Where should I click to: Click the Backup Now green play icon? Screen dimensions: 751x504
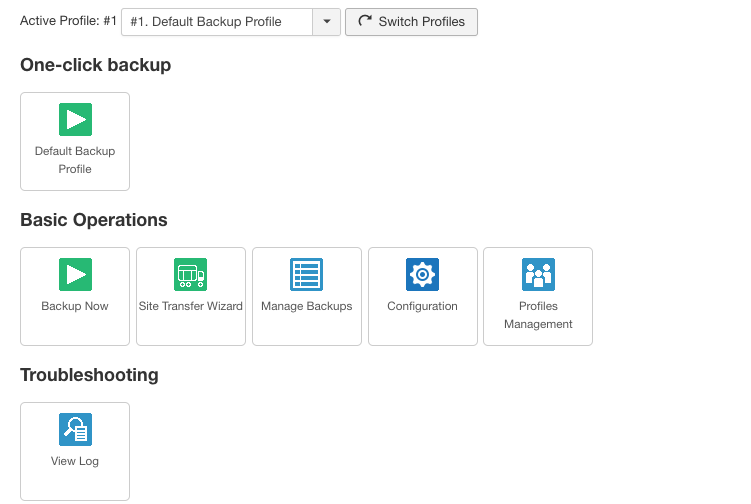tap(75, 275)
